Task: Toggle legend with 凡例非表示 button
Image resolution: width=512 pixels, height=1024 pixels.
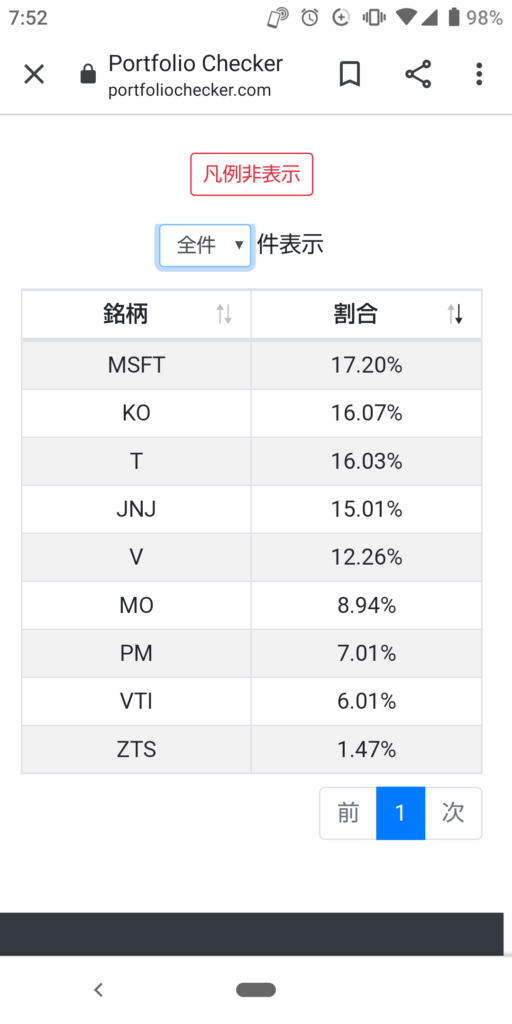Action: 251,174
